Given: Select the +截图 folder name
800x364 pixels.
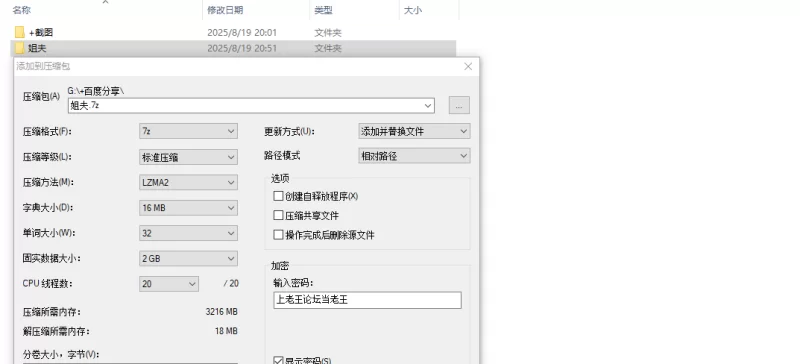Looking at the screenshot, I should tap(41, 33).
